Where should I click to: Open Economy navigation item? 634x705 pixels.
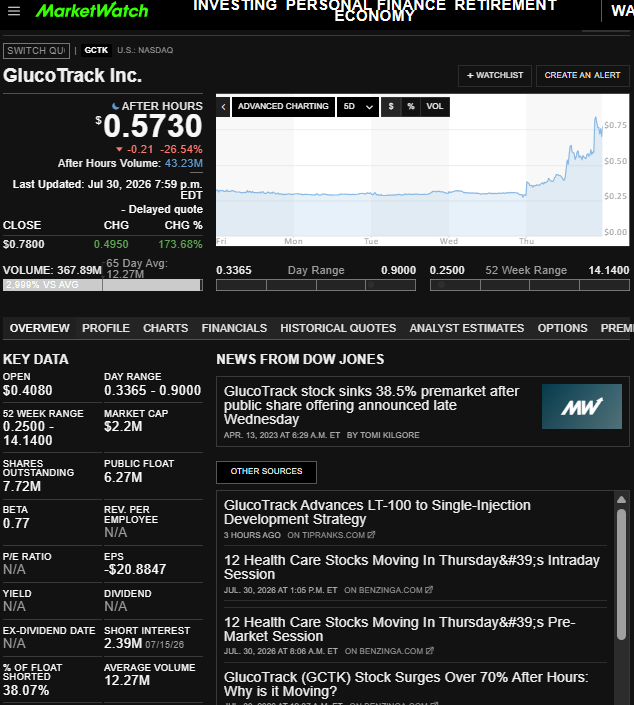374,16
